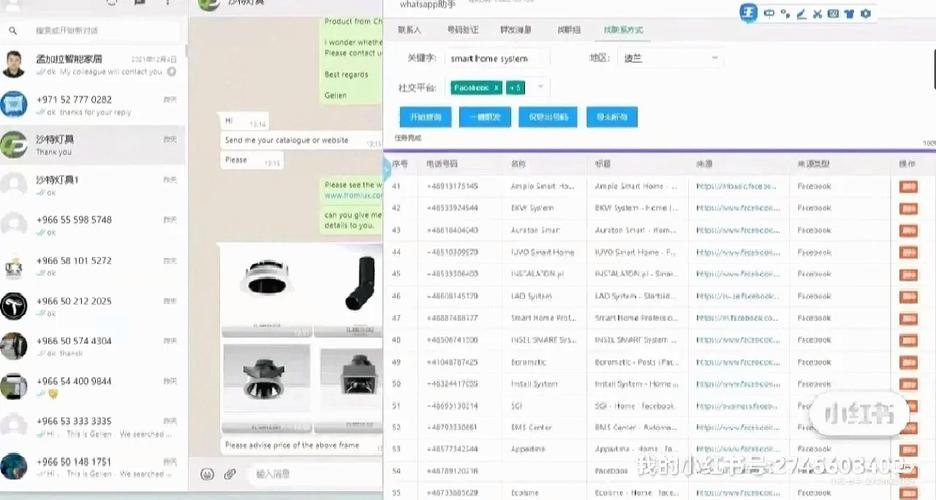936x500 pixels.
Task: Click the avatar of +966 50 148 1751
Action: click(13, 467)
